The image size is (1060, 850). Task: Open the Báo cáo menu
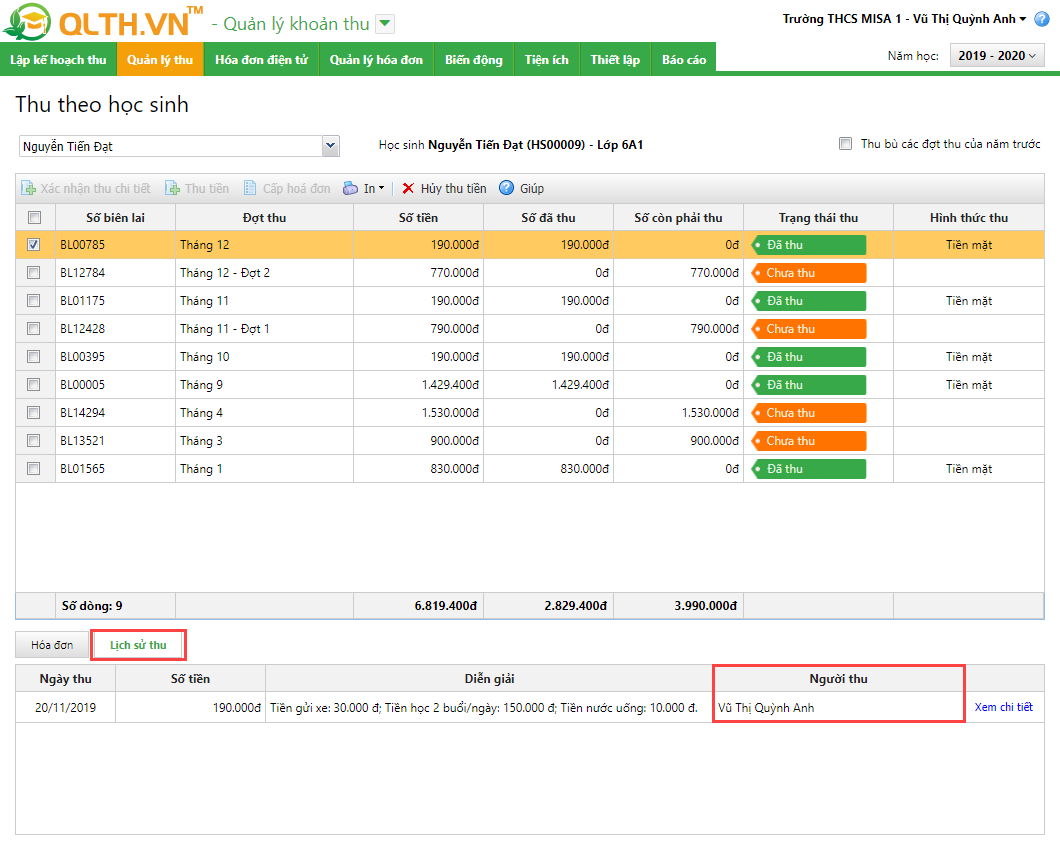coord(683,60)
